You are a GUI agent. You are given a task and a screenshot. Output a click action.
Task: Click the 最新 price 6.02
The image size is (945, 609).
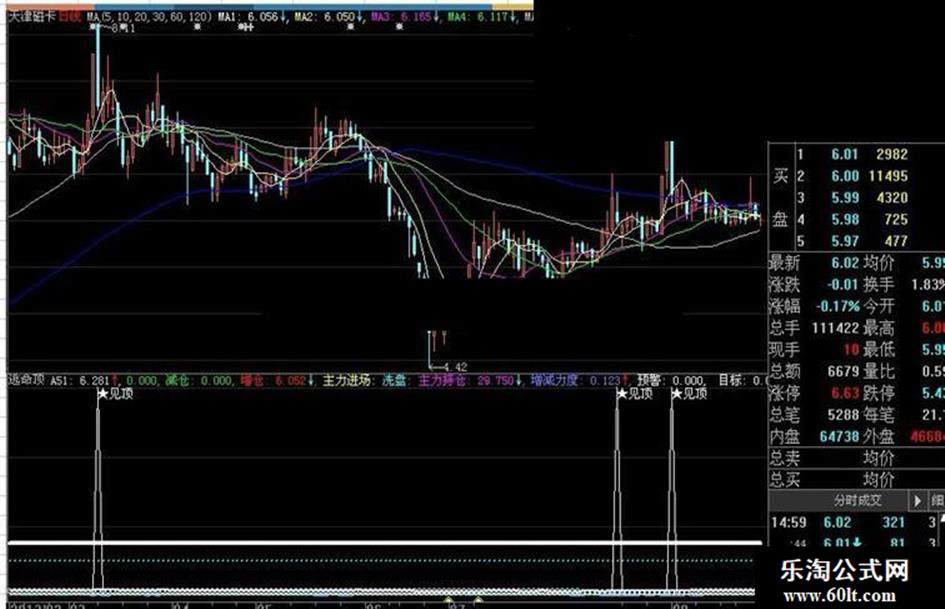click(x=844, y=263)
